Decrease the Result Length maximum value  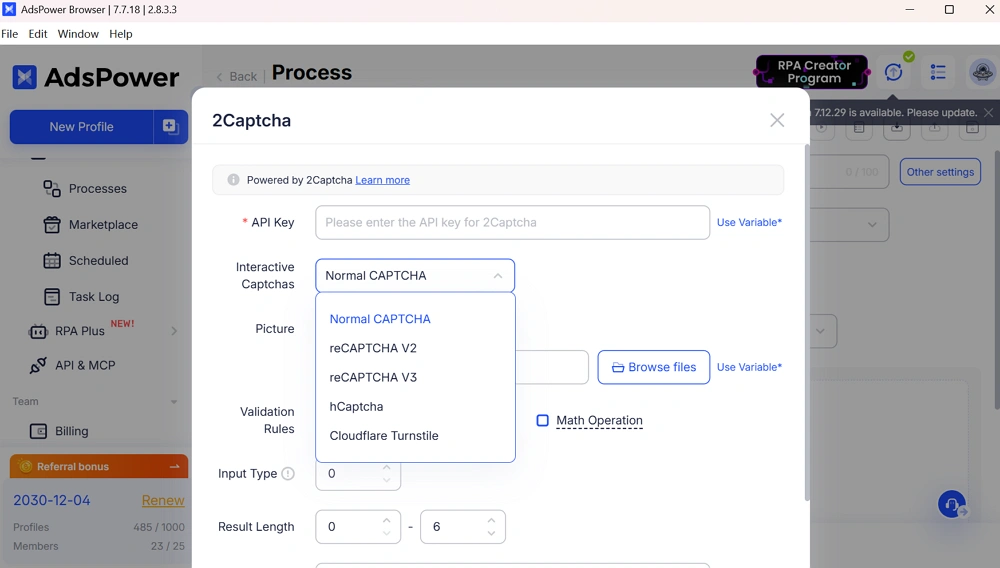click(491, 534)
